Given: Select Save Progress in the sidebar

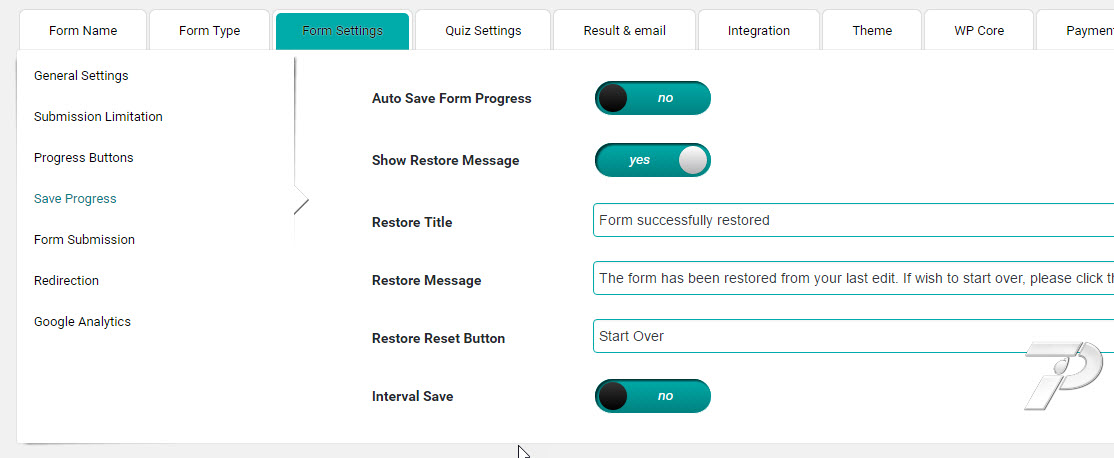Looking at the screenshot, I should [75, 199].
